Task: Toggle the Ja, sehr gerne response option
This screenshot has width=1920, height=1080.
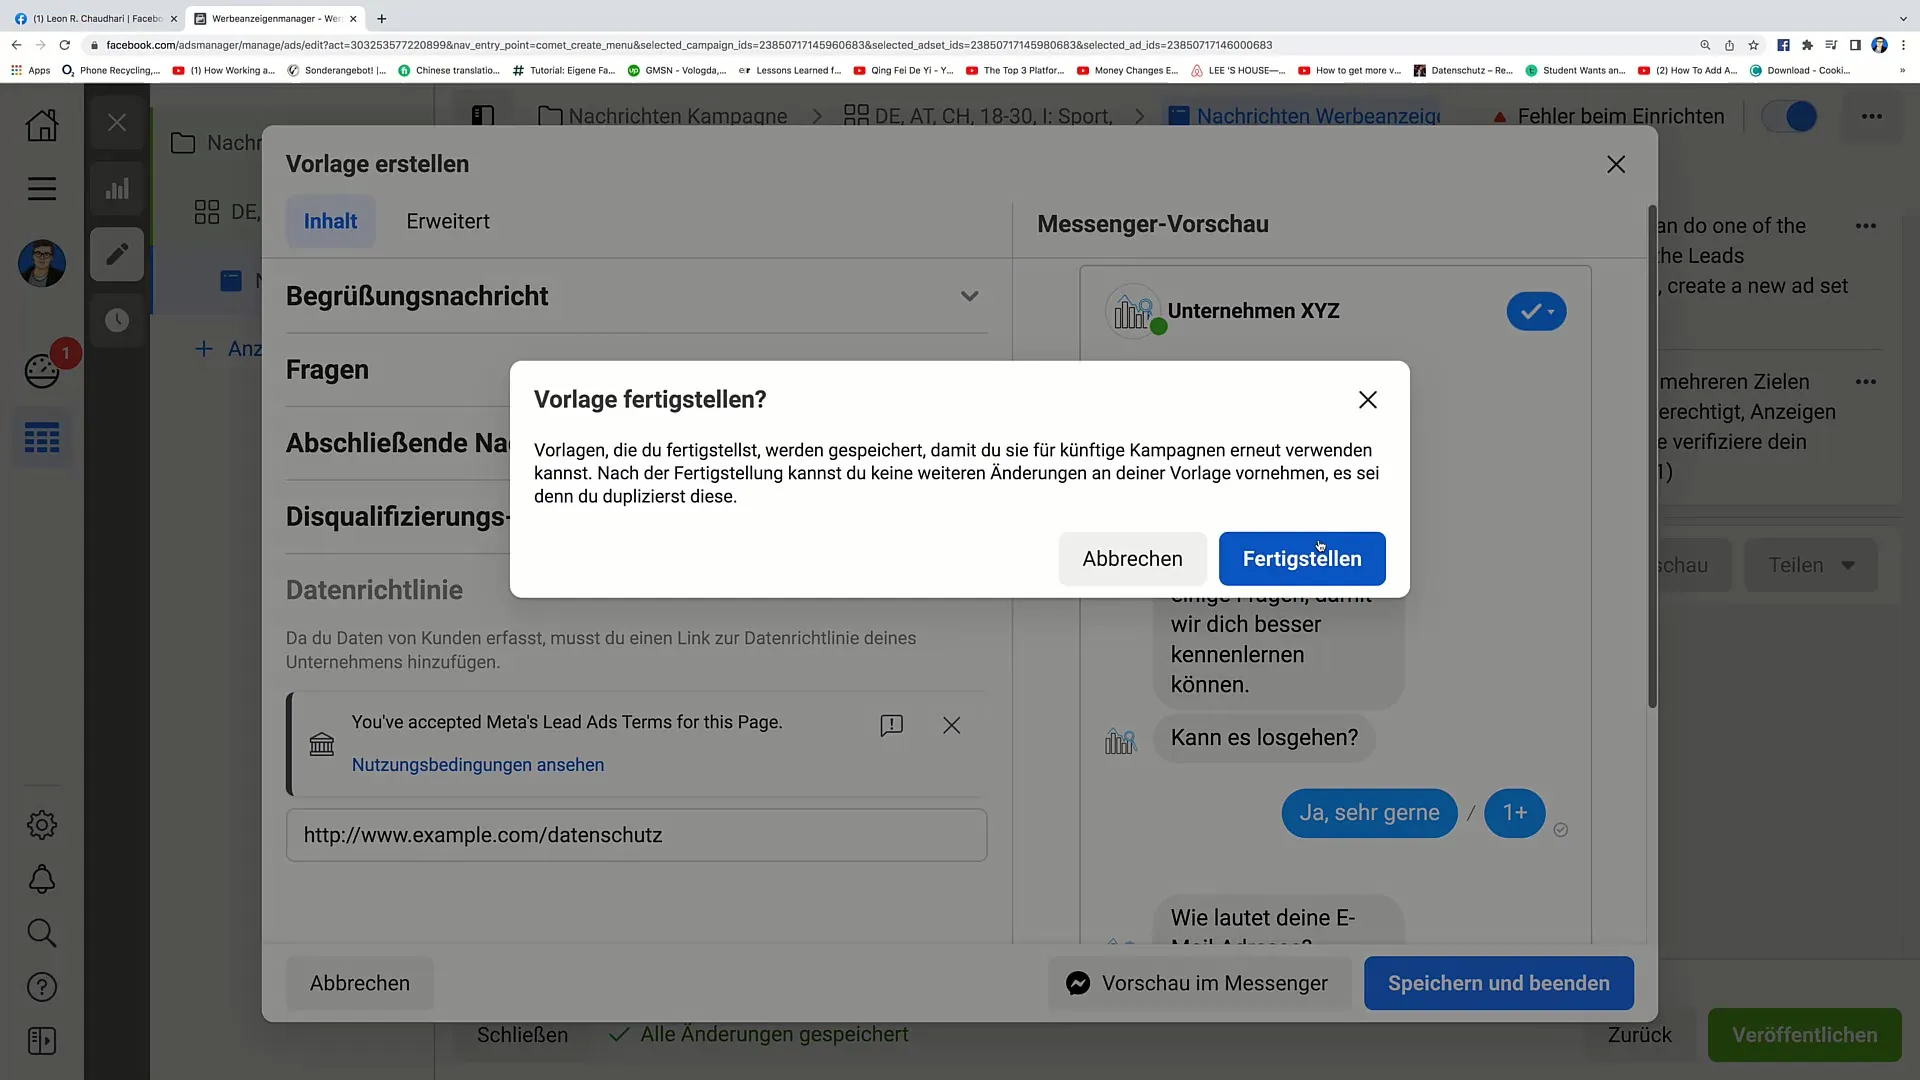Action: click(x=1370, y=812)
